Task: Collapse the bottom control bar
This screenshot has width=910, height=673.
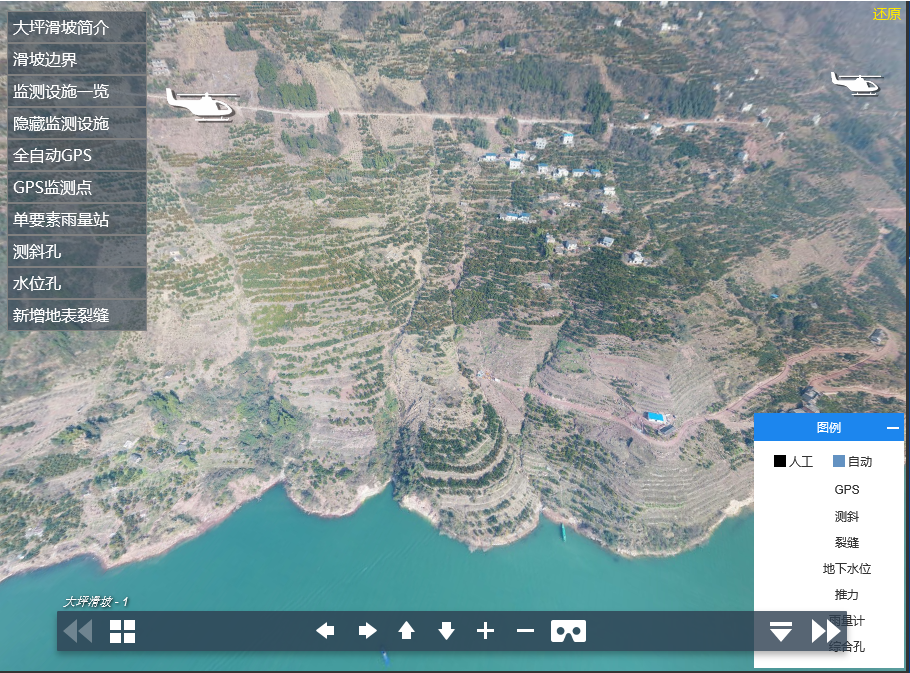Action: tap(781, 631)
